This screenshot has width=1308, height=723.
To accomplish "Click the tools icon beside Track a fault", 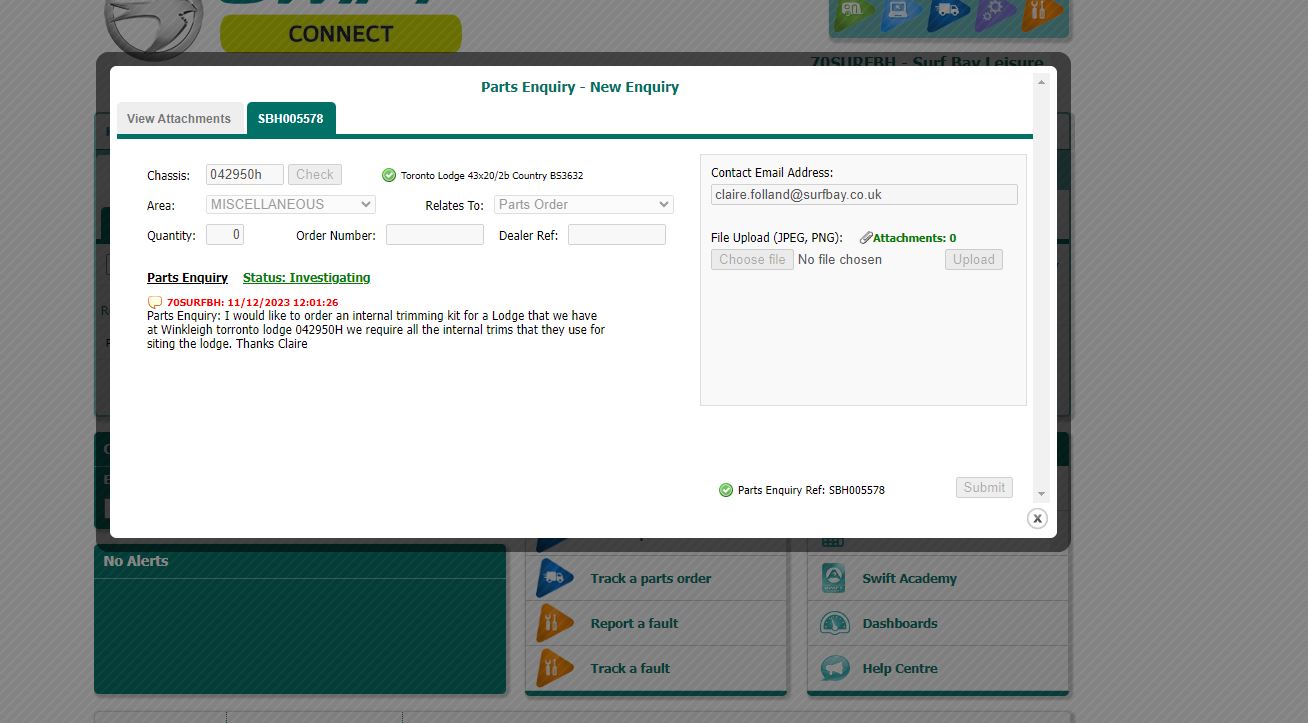I will 555,668.
